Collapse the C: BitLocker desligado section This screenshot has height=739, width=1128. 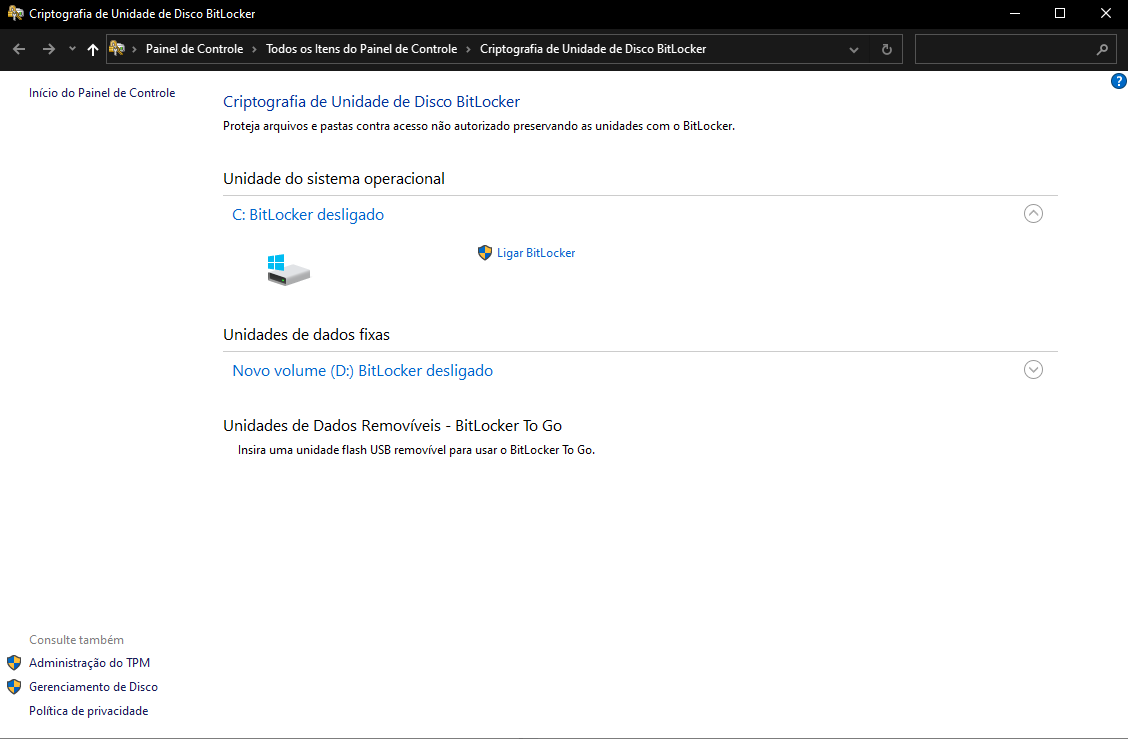pos(1033,214)
